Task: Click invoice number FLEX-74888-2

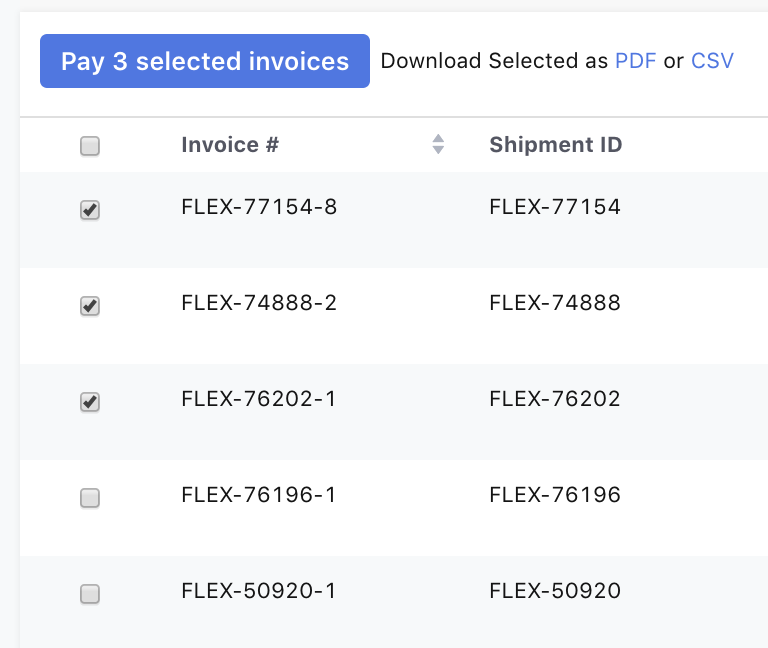Action: pyautogui.click(x=259, y=303)
